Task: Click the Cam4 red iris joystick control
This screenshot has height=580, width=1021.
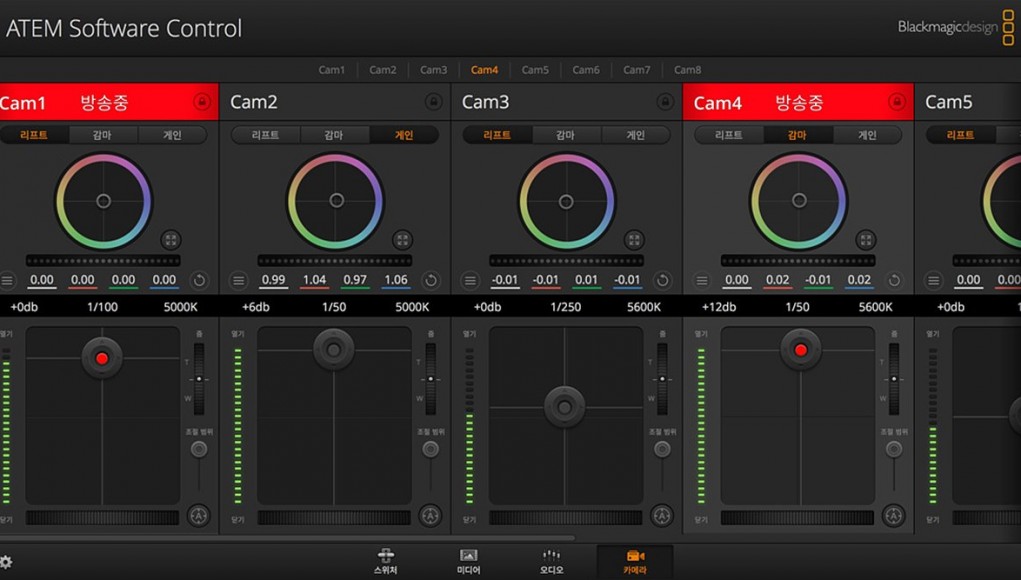Action: pyautogui.click(x=801, y=350)
